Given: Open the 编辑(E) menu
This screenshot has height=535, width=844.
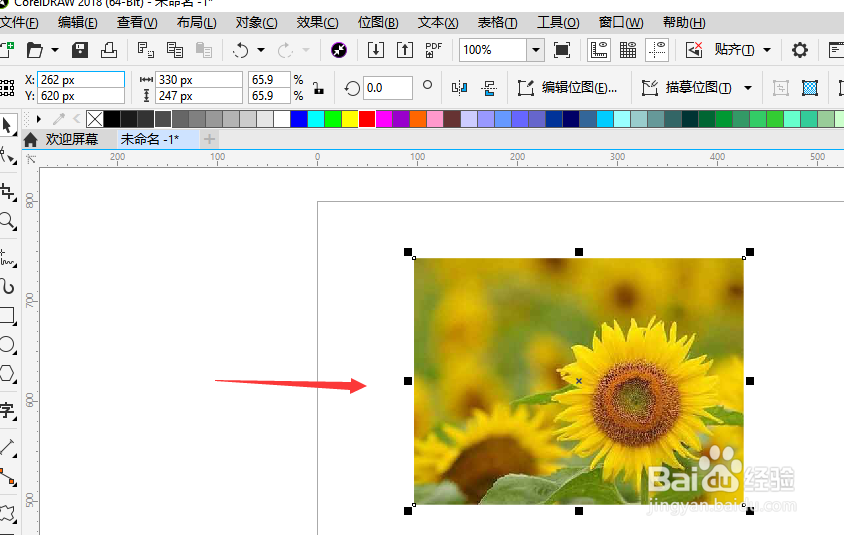Looking at the screenshot, I should (x=78, y=23).
